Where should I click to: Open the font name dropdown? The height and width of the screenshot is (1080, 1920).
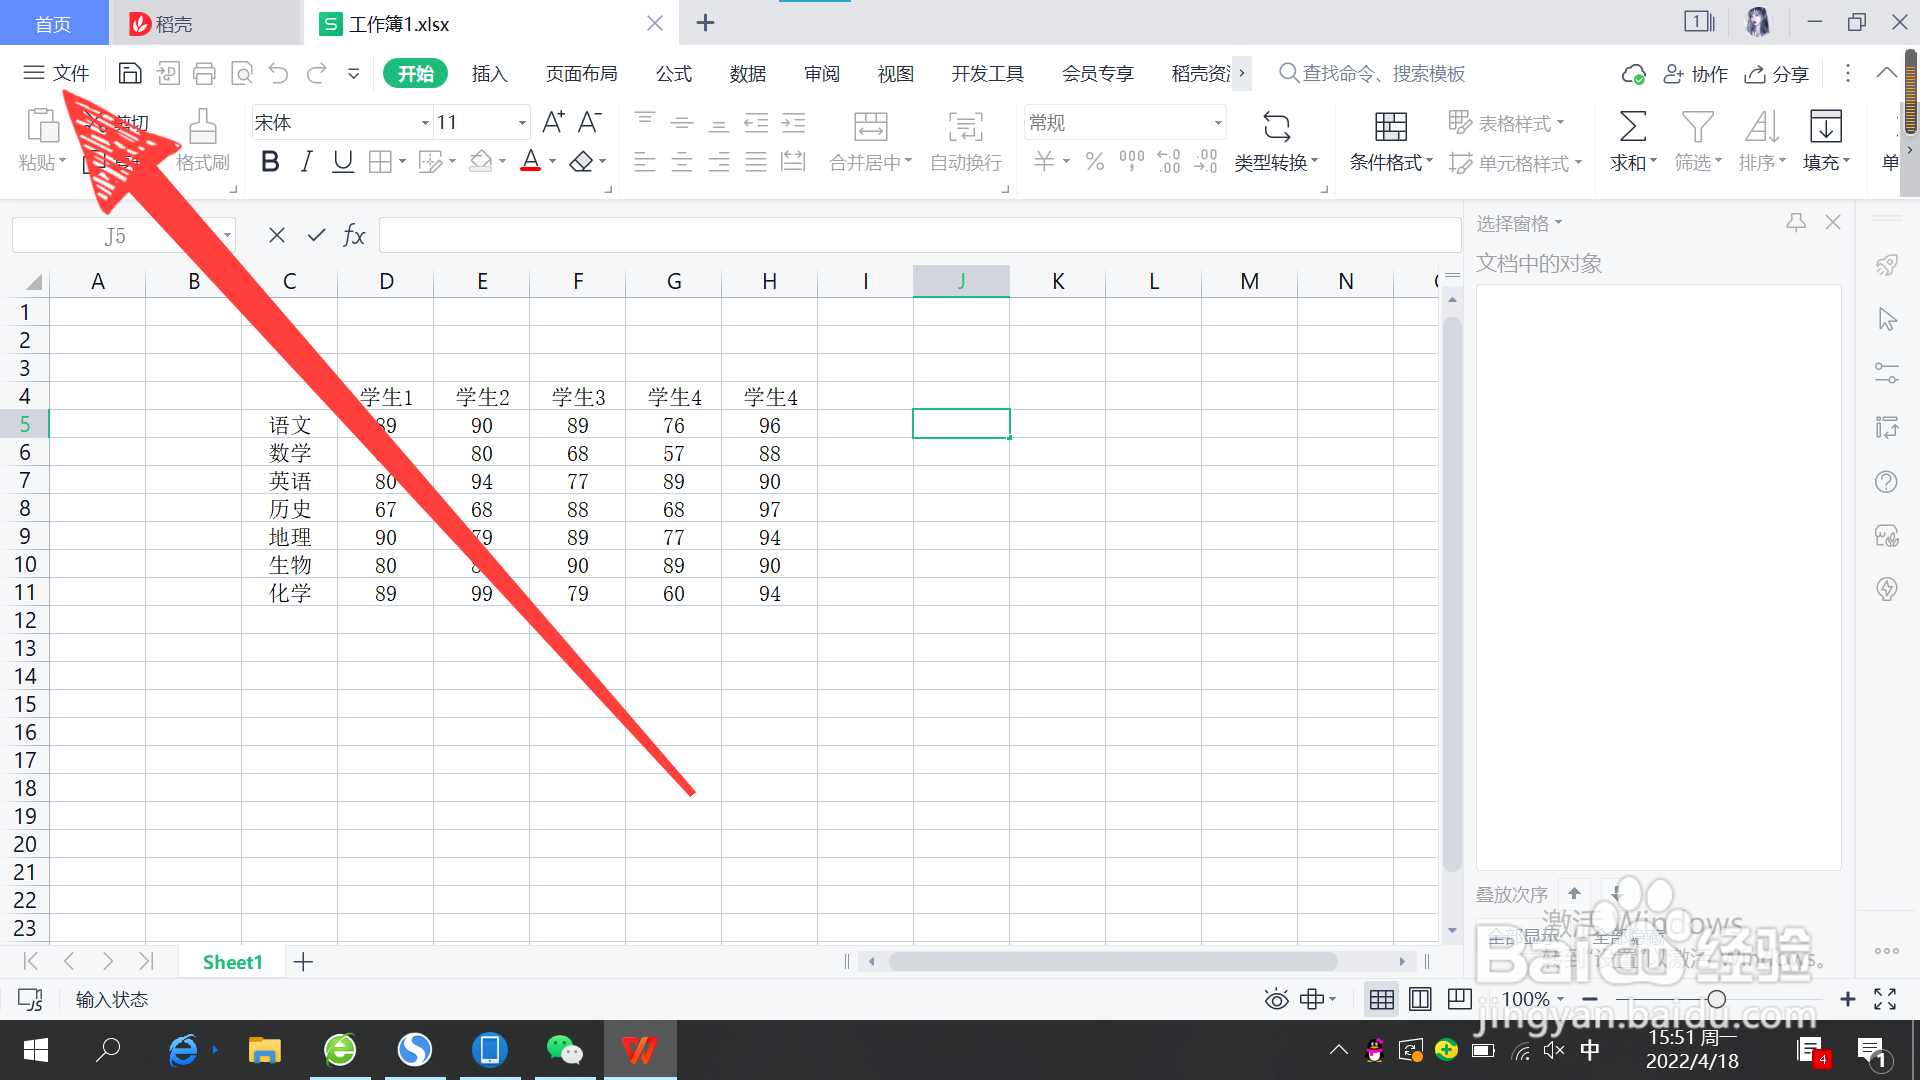425,123
